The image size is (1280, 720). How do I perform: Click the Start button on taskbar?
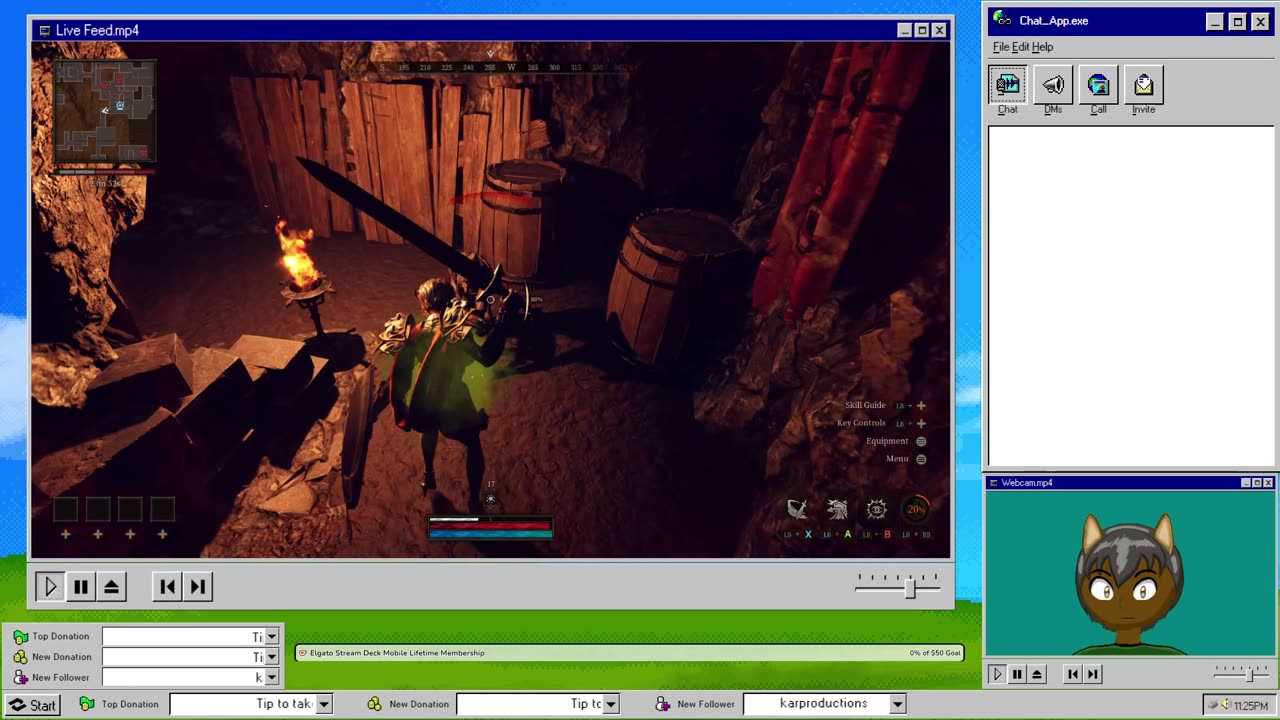pyautogui.click(x=33, y=705)
